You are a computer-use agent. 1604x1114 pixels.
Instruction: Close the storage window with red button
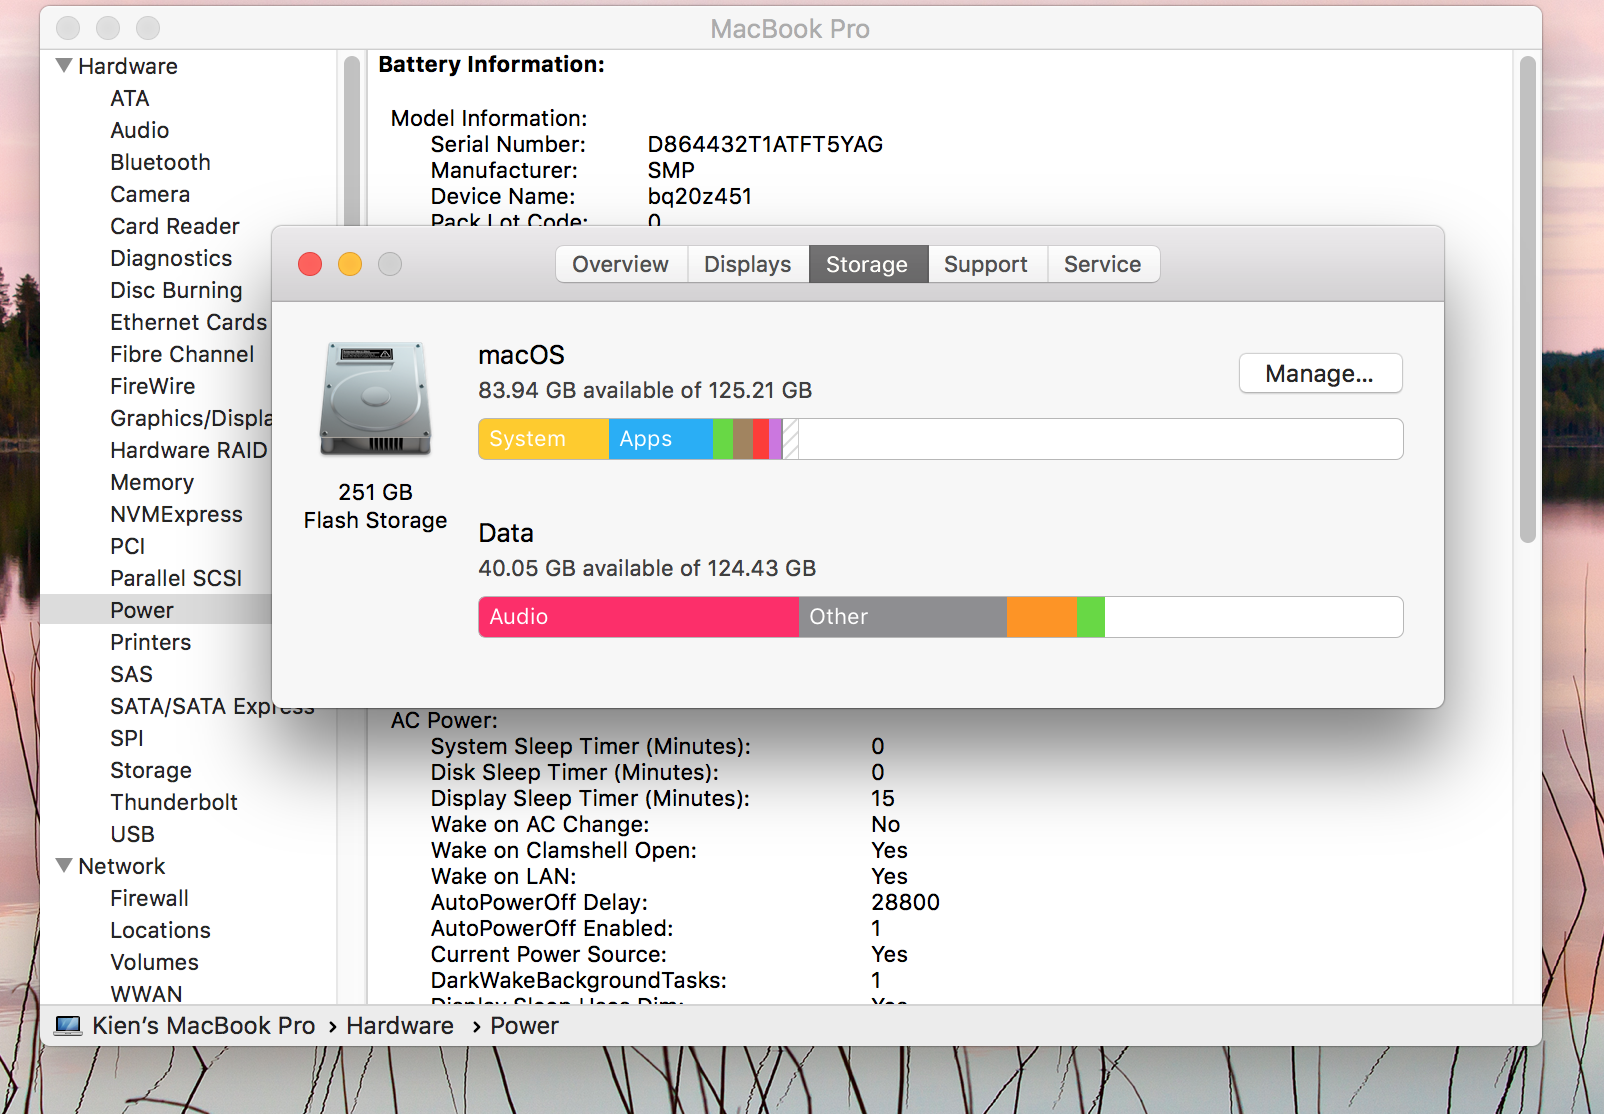[310, 264]
